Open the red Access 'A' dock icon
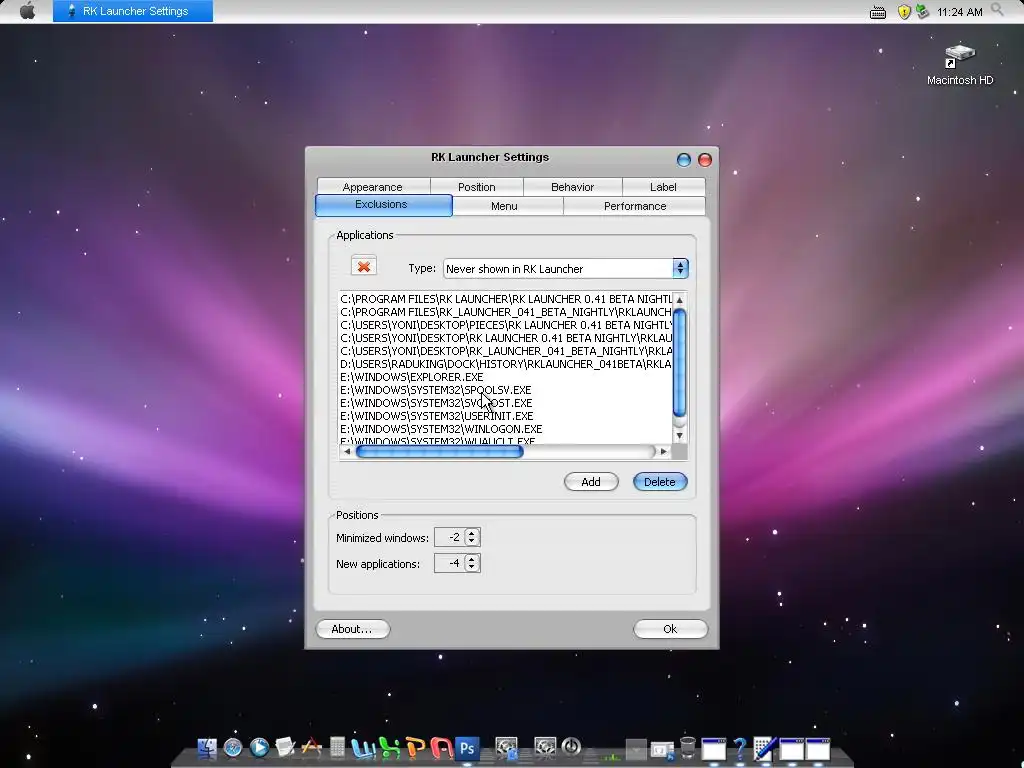Image resolution: width=1024 pixels, height=768 pixels. point(441,747)
